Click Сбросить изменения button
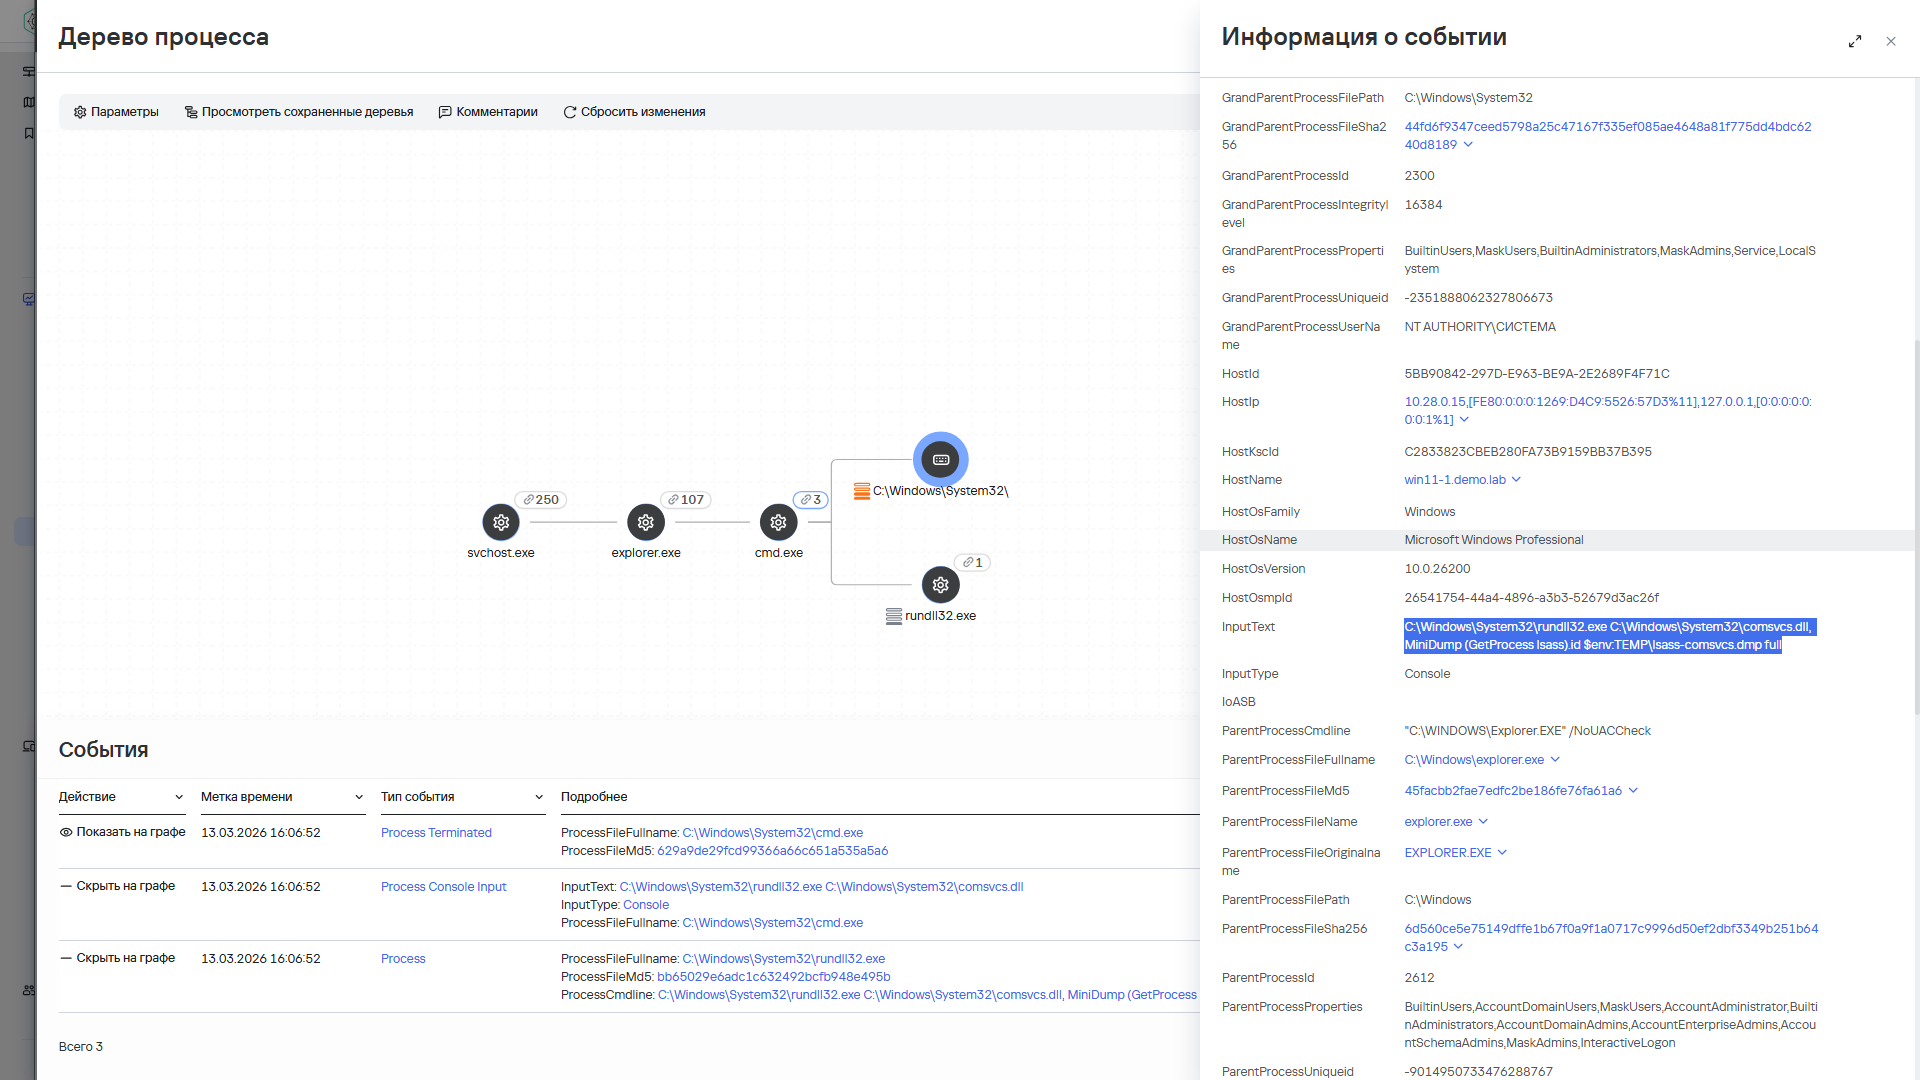This screenshot has width=1920, height=1080. 634,112
